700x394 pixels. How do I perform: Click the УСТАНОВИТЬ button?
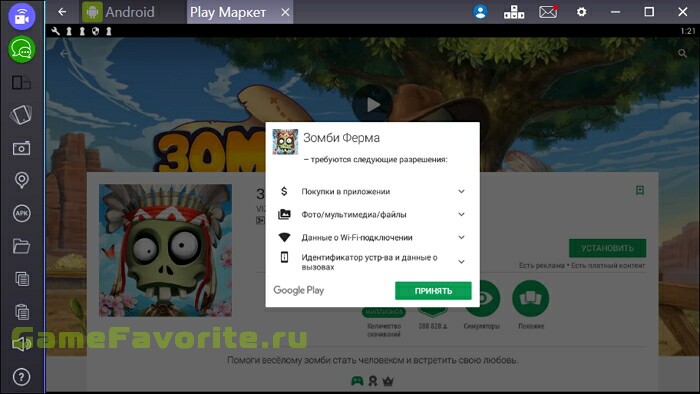click(607, 248)
